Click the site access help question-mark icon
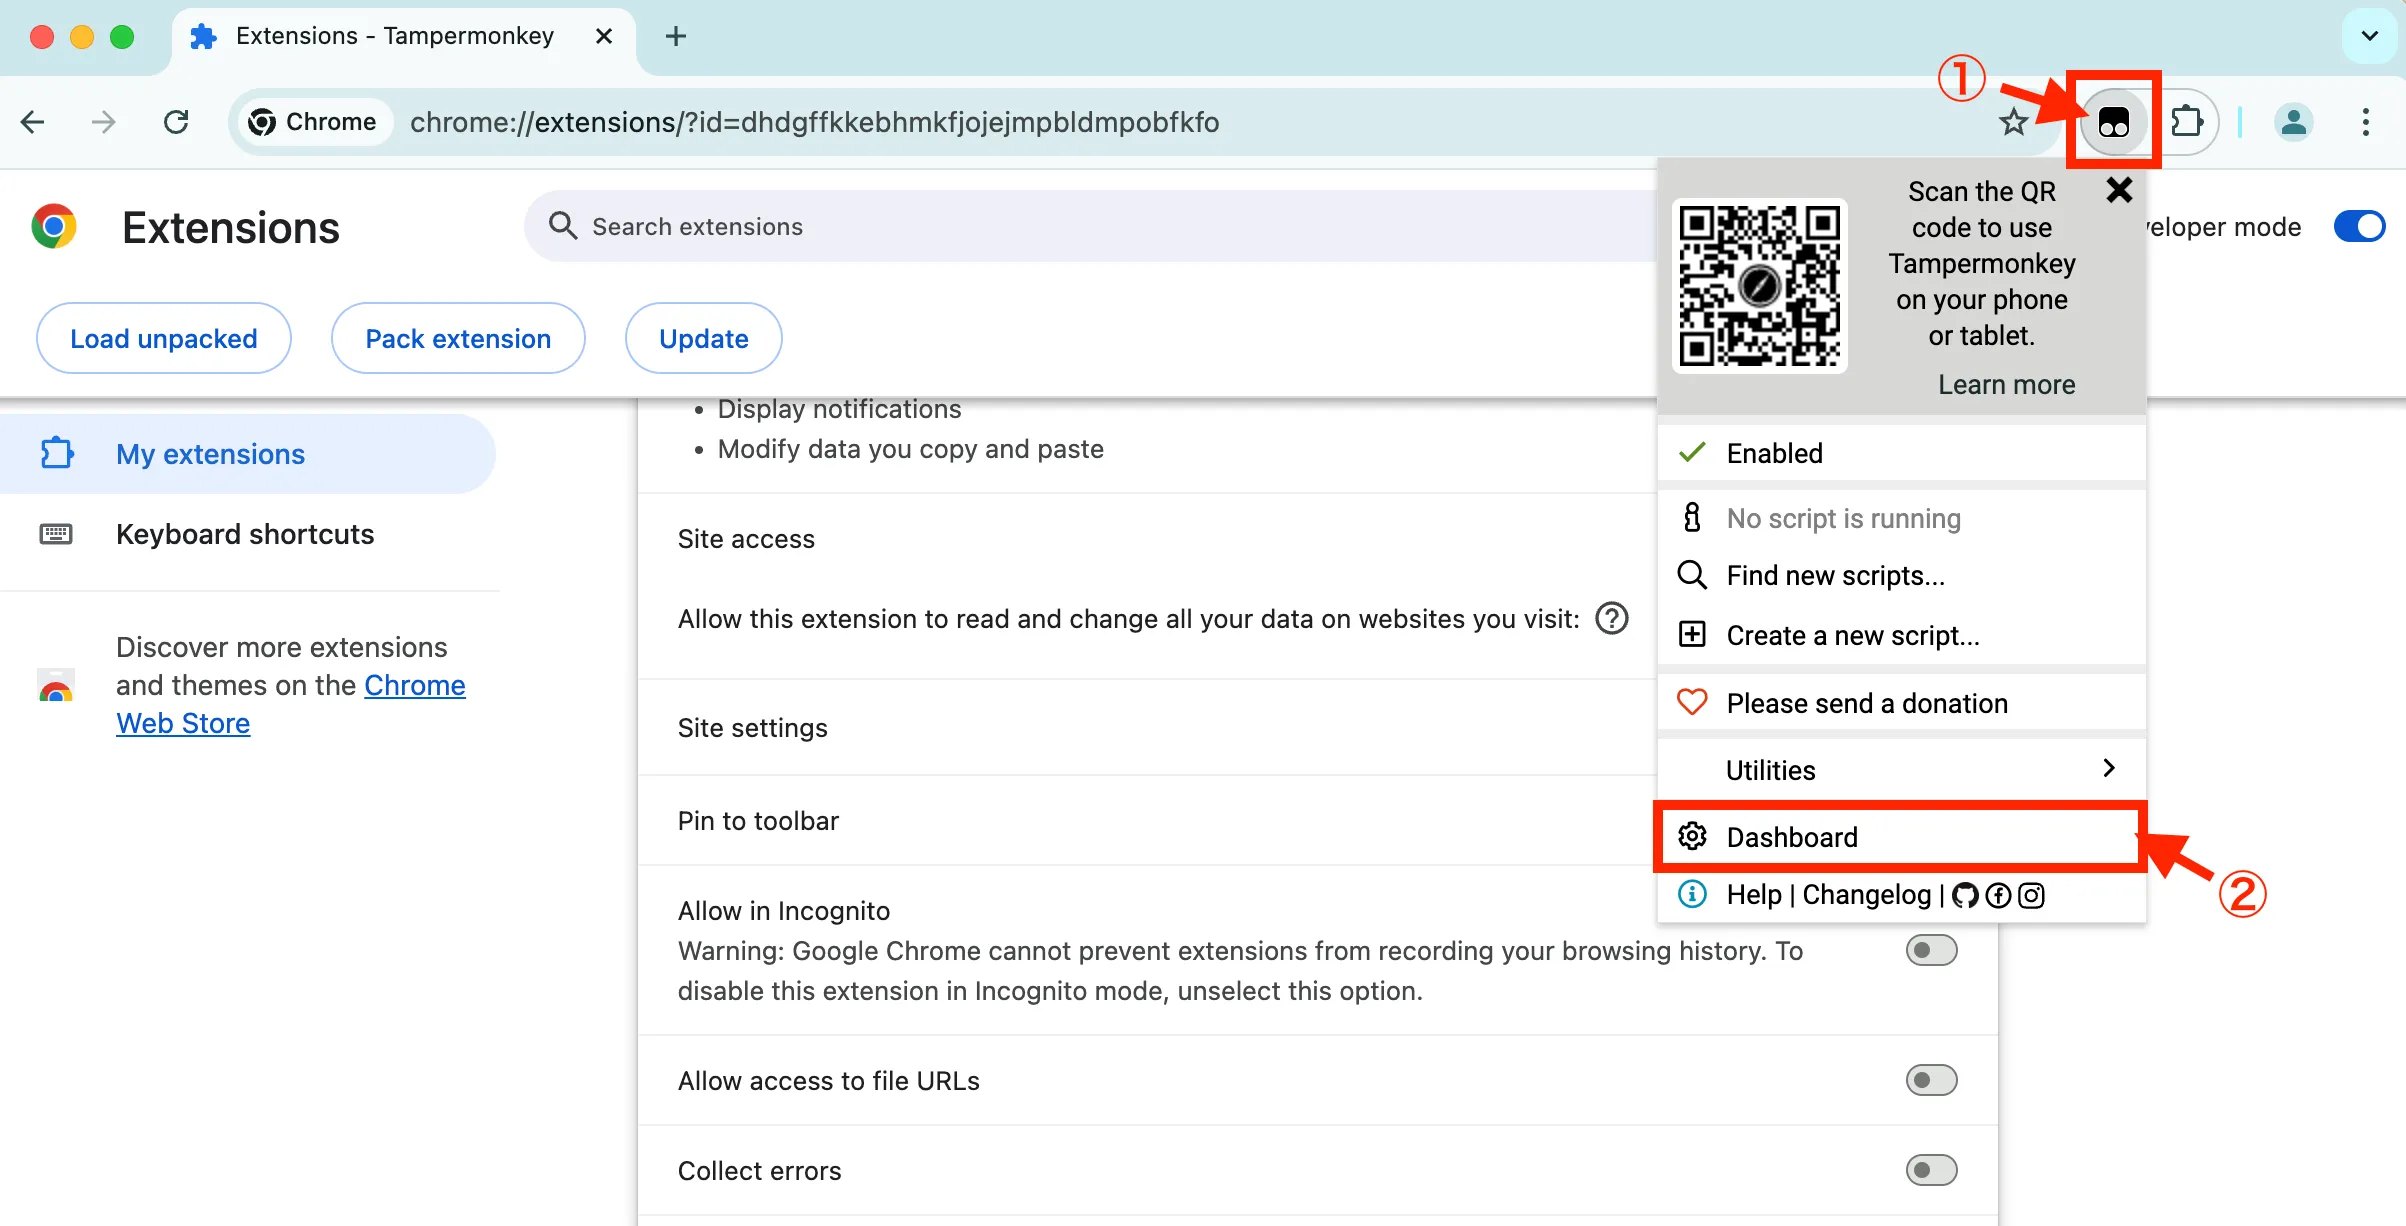The height and width of the screenshot is (1226, 2406). click(x=1612, y=619)
